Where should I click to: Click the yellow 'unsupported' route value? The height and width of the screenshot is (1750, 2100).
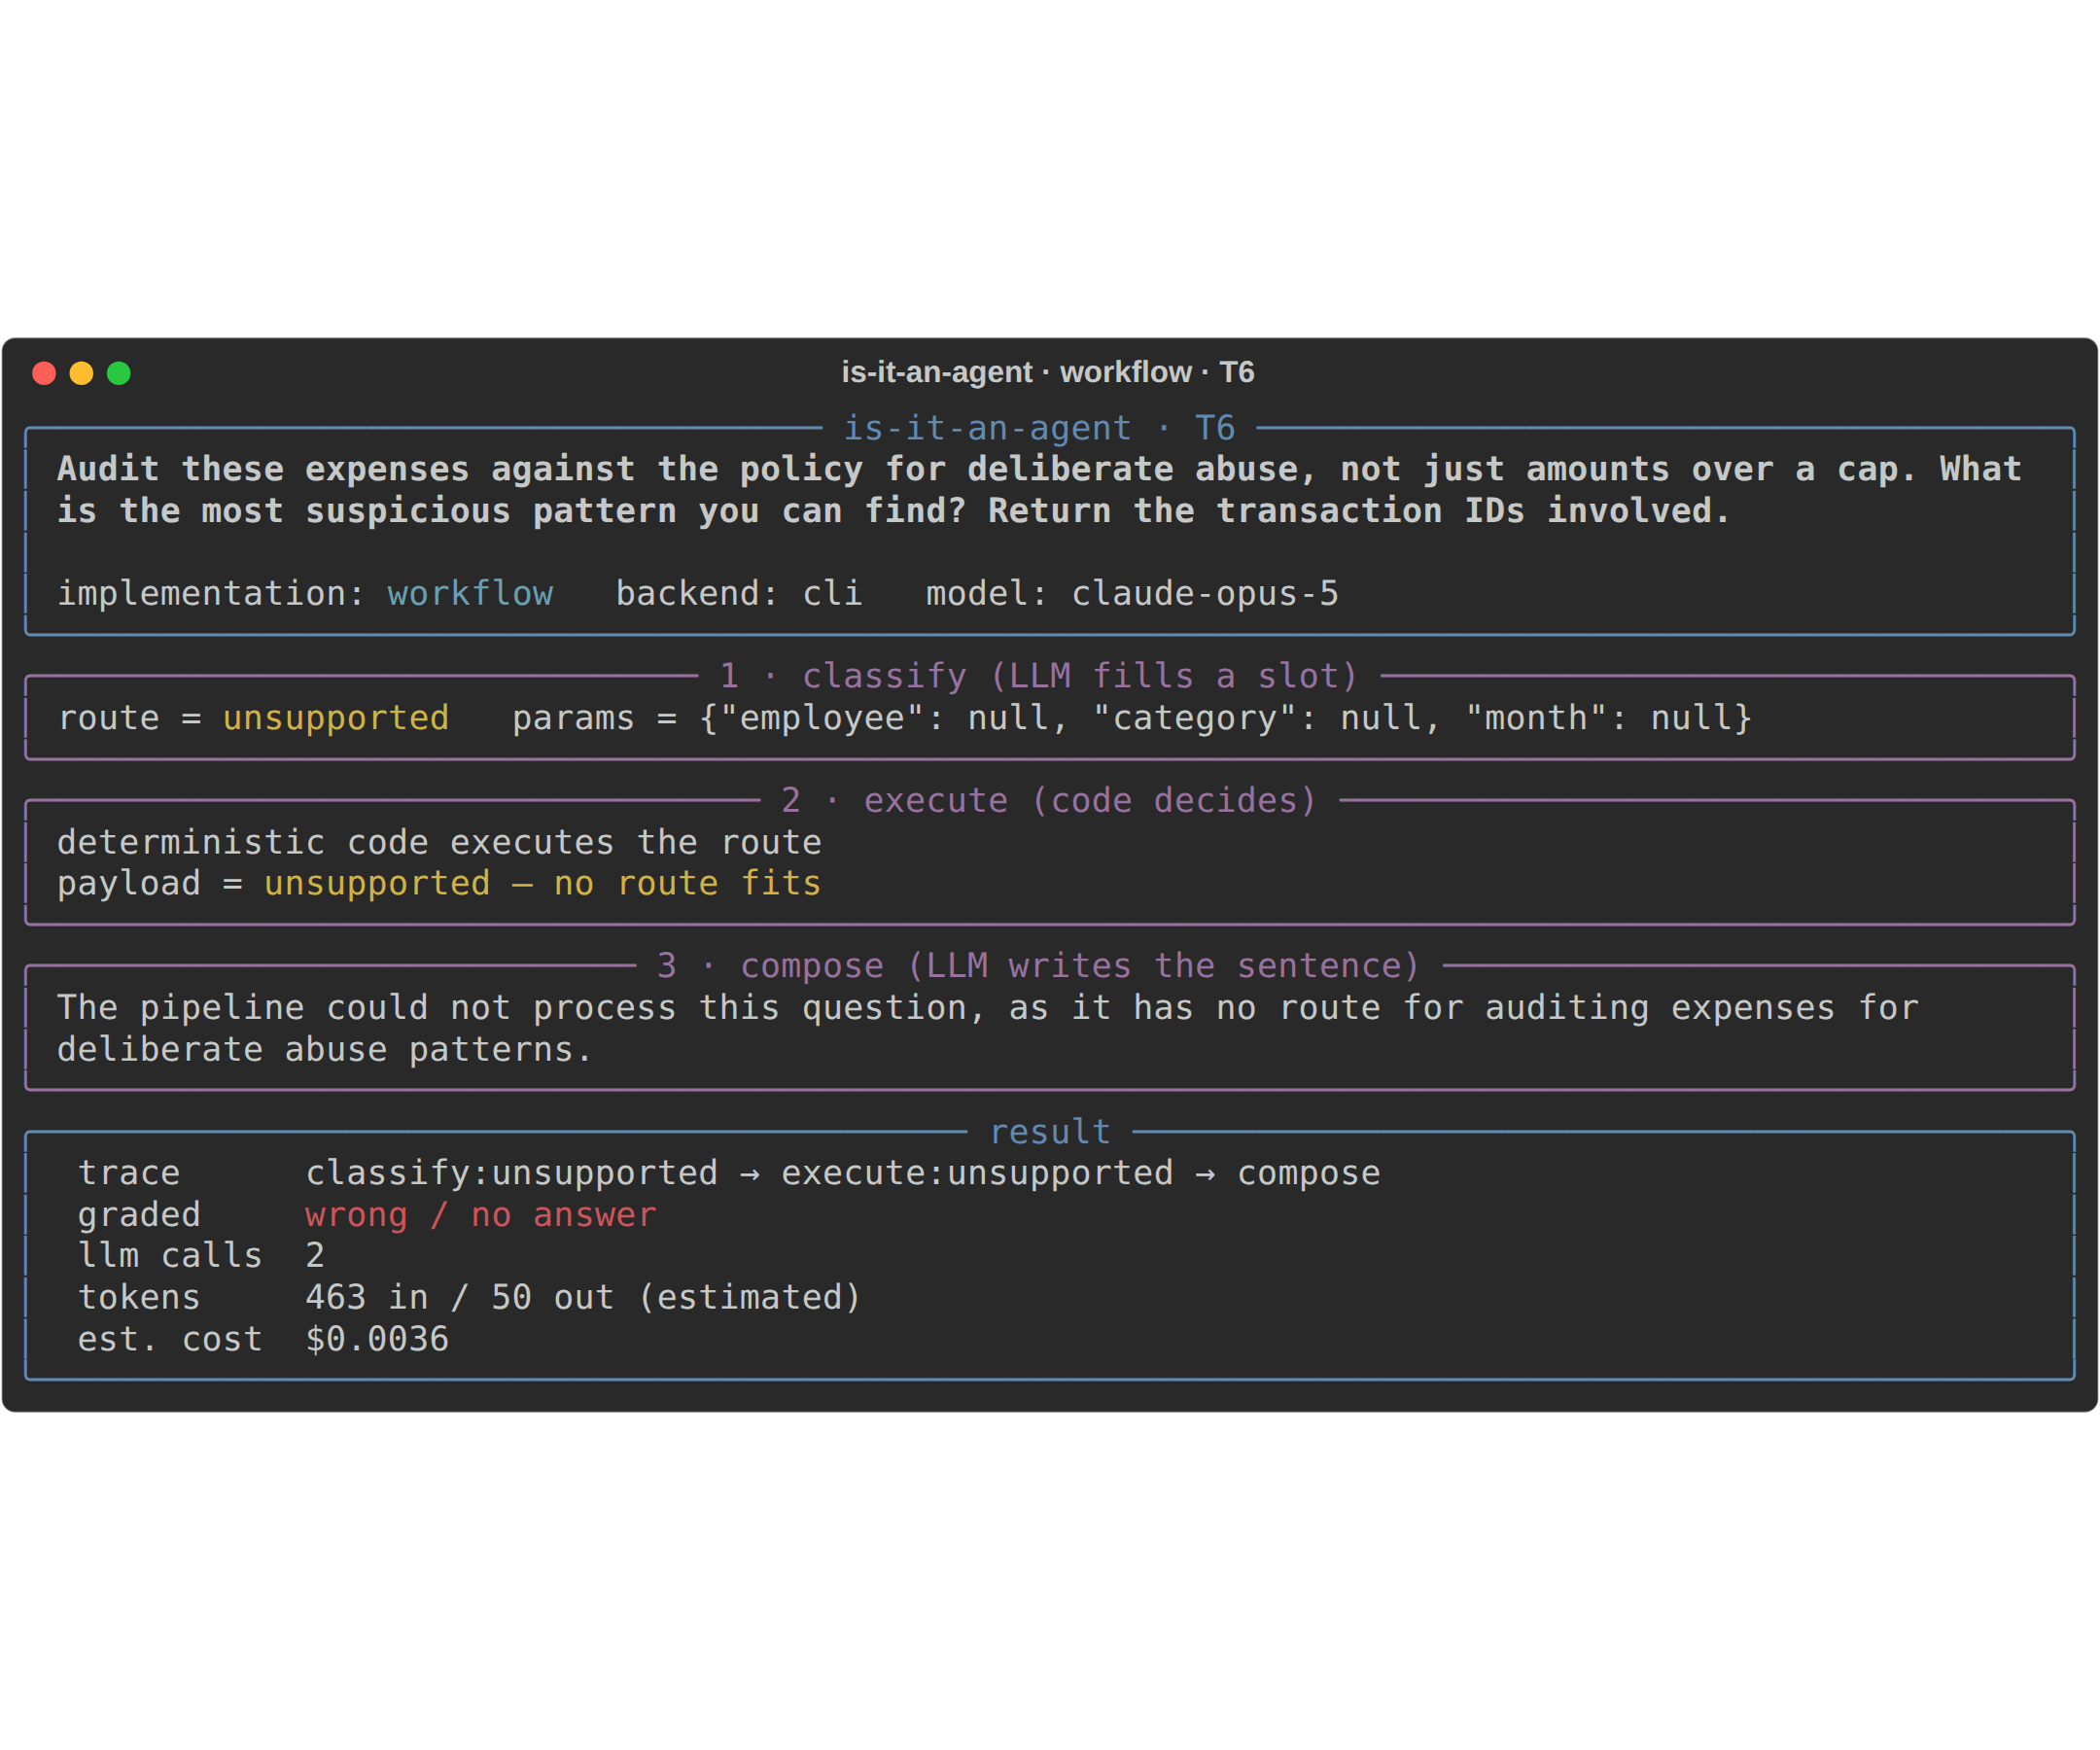336,718
